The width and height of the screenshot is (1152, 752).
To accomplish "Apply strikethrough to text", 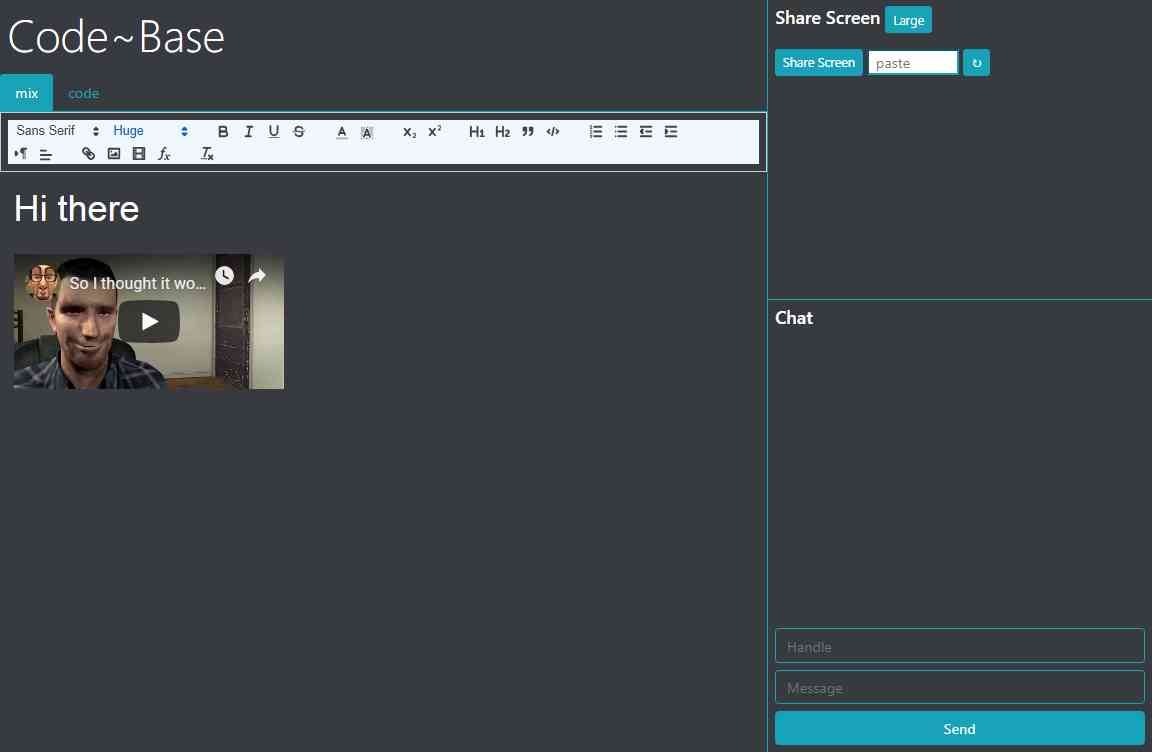I will coord(299,132).
